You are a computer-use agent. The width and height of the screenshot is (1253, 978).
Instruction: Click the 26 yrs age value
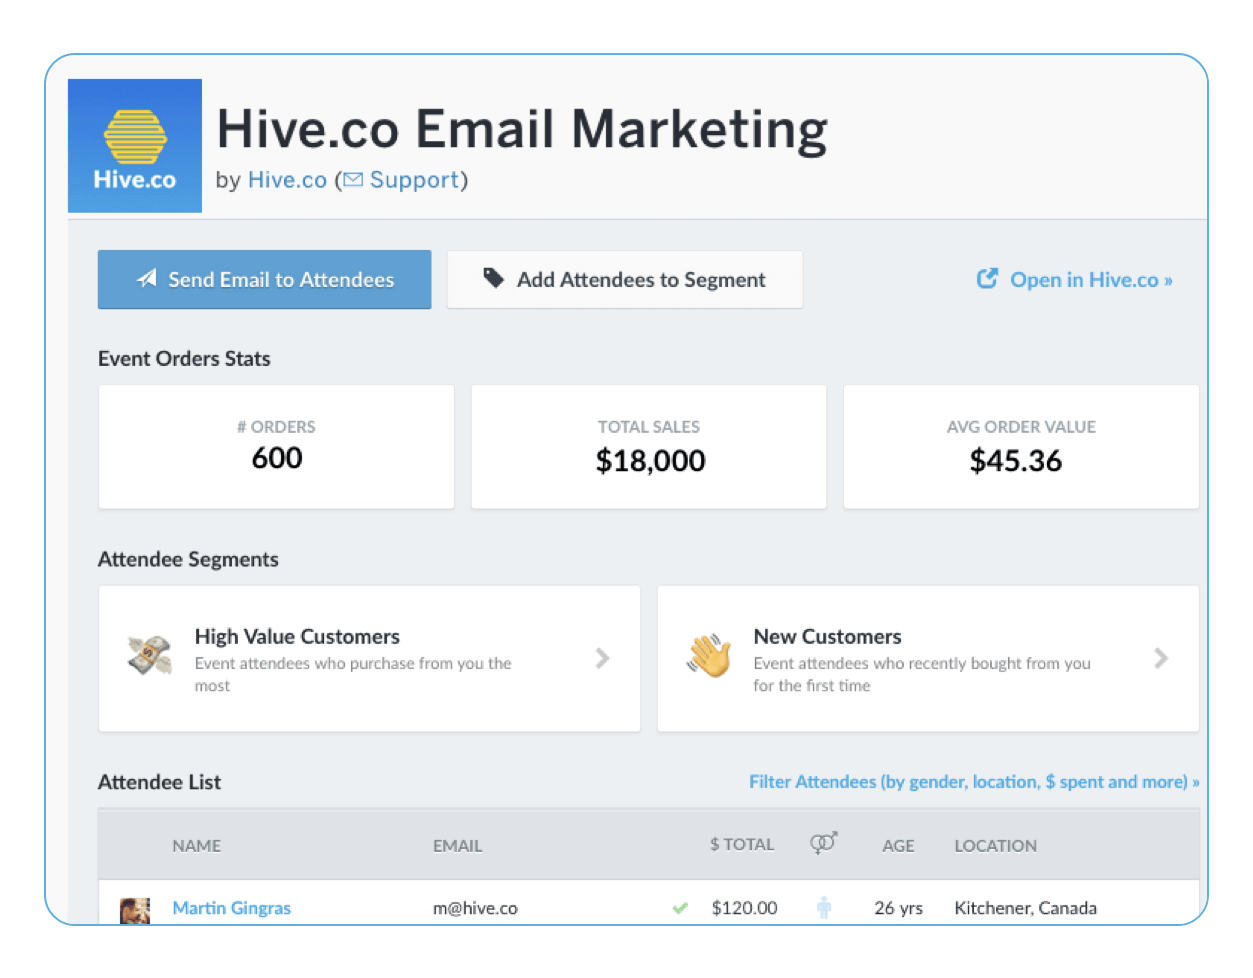(x=899, y=908)
